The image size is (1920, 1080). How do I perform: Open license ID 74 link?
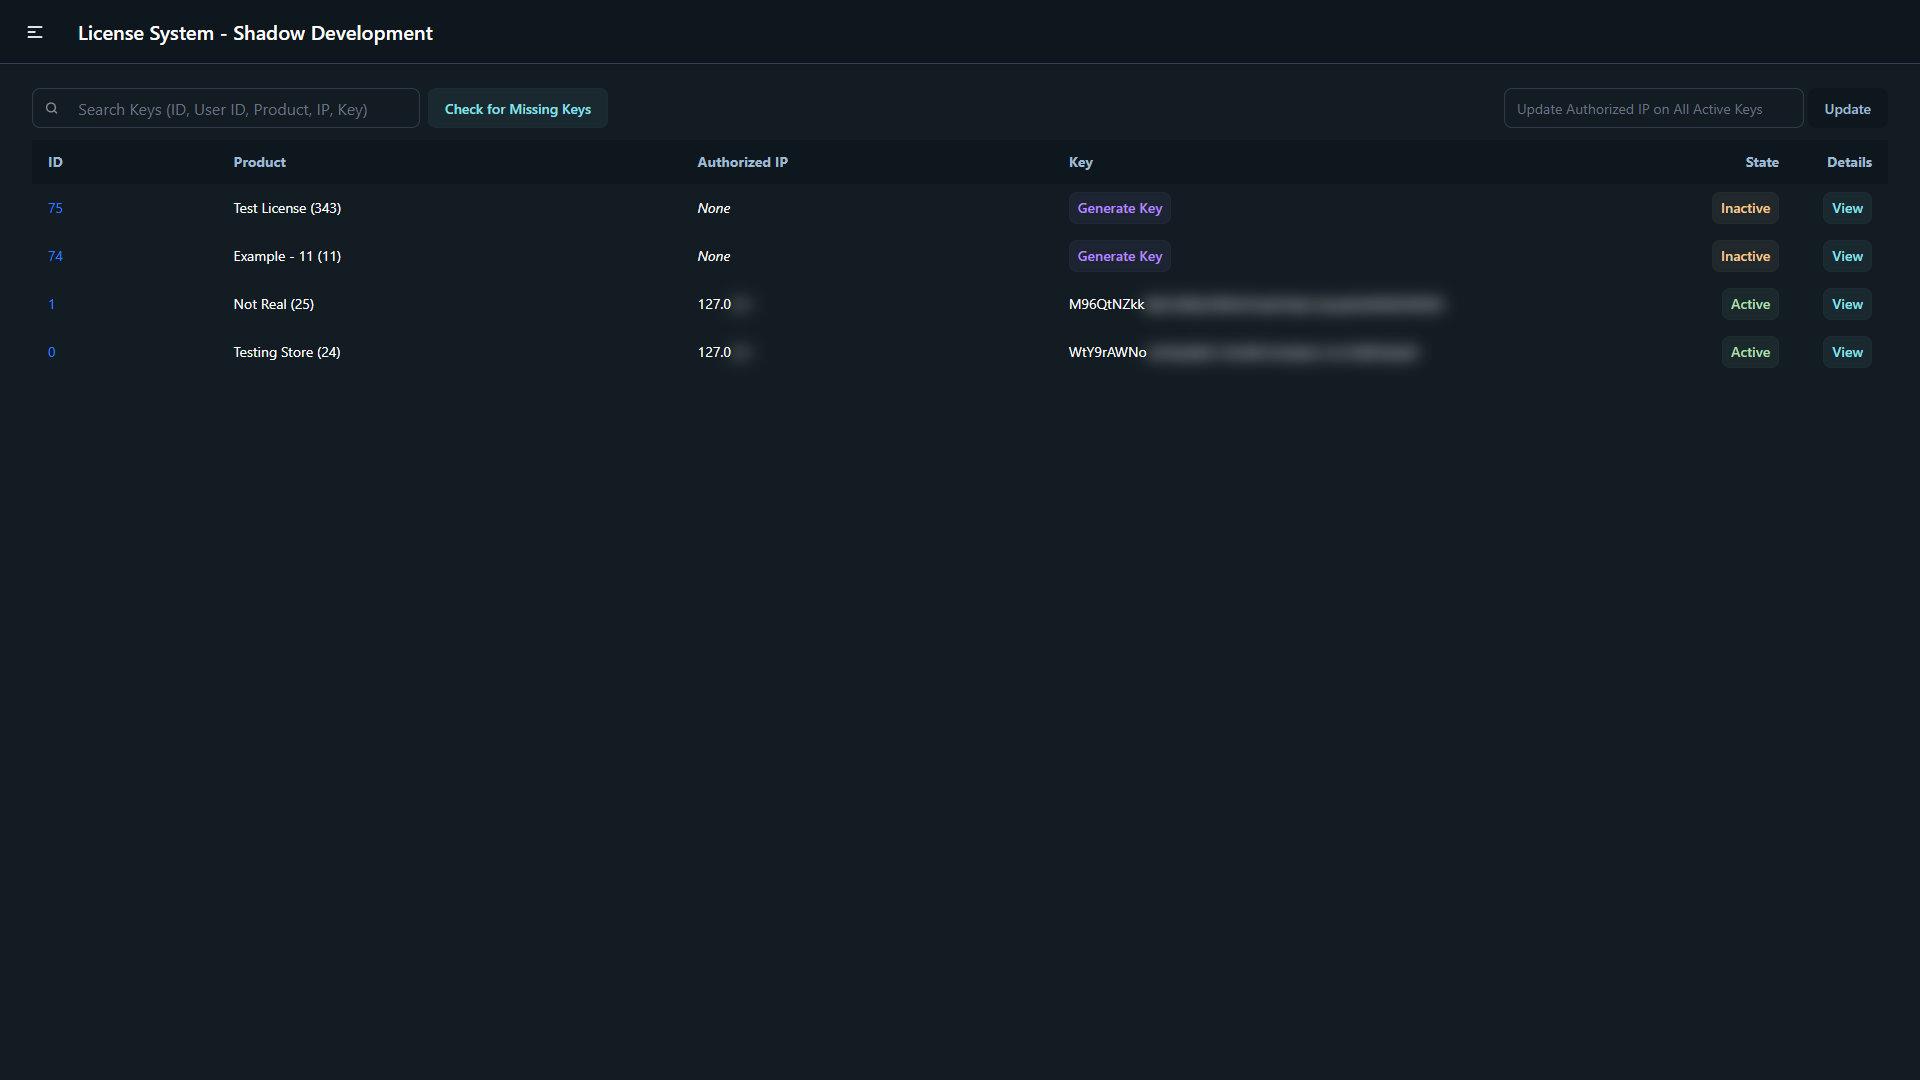coord(55,256)
